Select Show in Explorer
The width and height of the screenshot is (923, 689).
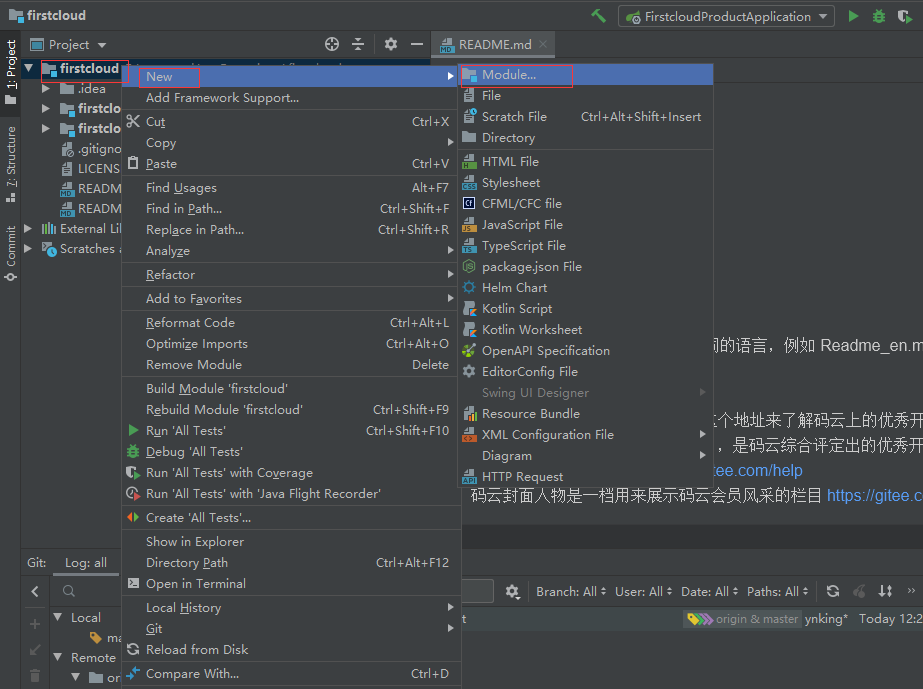(291, 542)
